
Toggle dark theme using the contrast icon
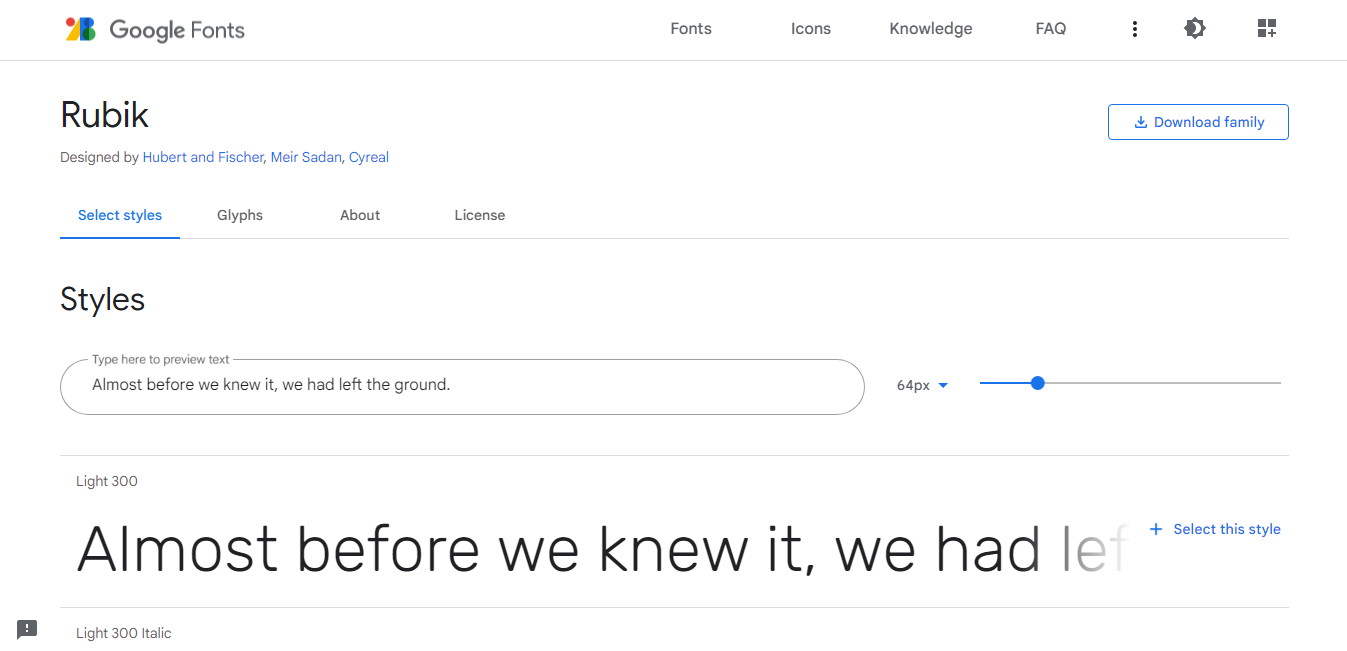click(1194, 29)
